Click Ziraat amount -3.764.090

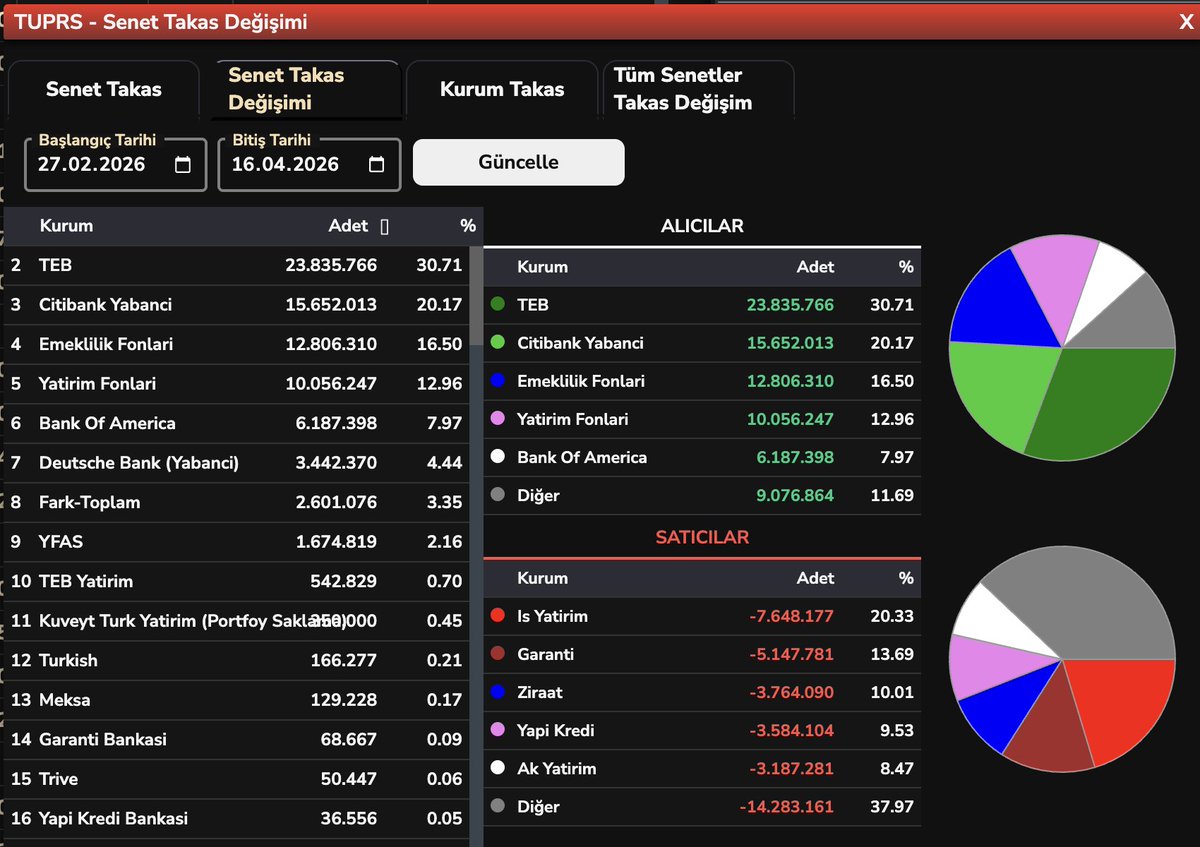click(x=791, y=692)
